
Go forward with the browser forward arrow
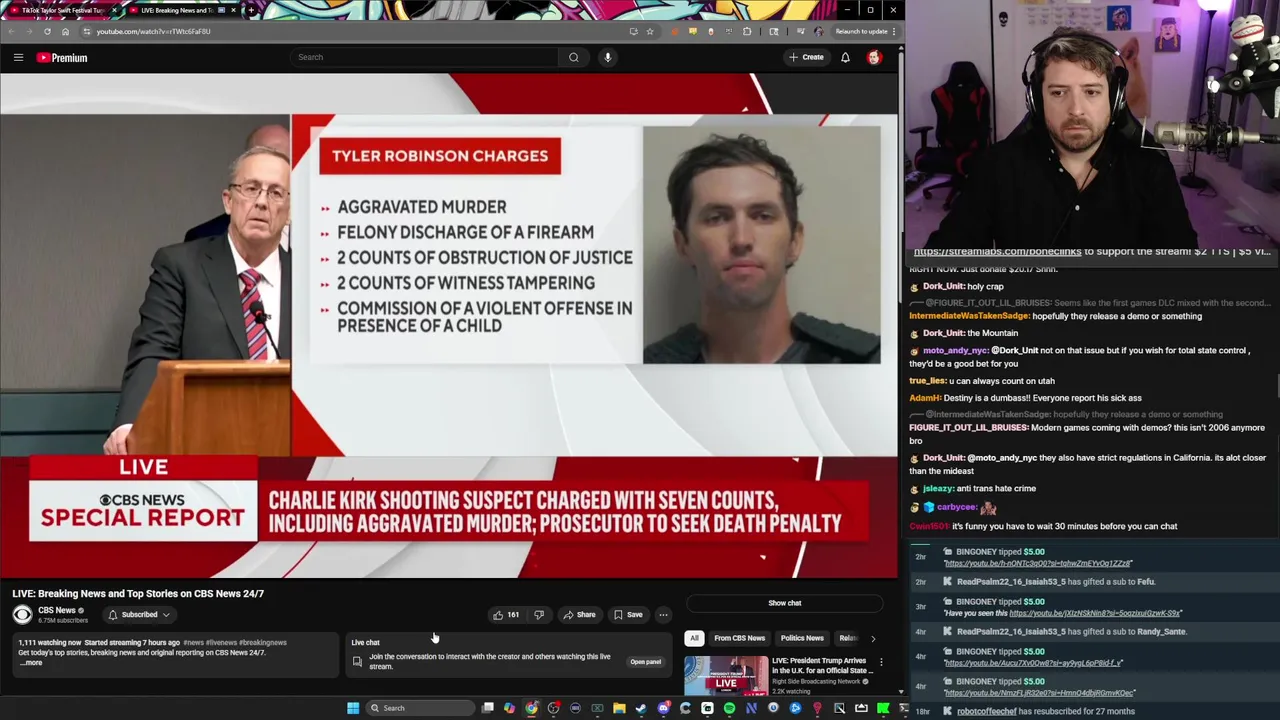coord(29,31)
